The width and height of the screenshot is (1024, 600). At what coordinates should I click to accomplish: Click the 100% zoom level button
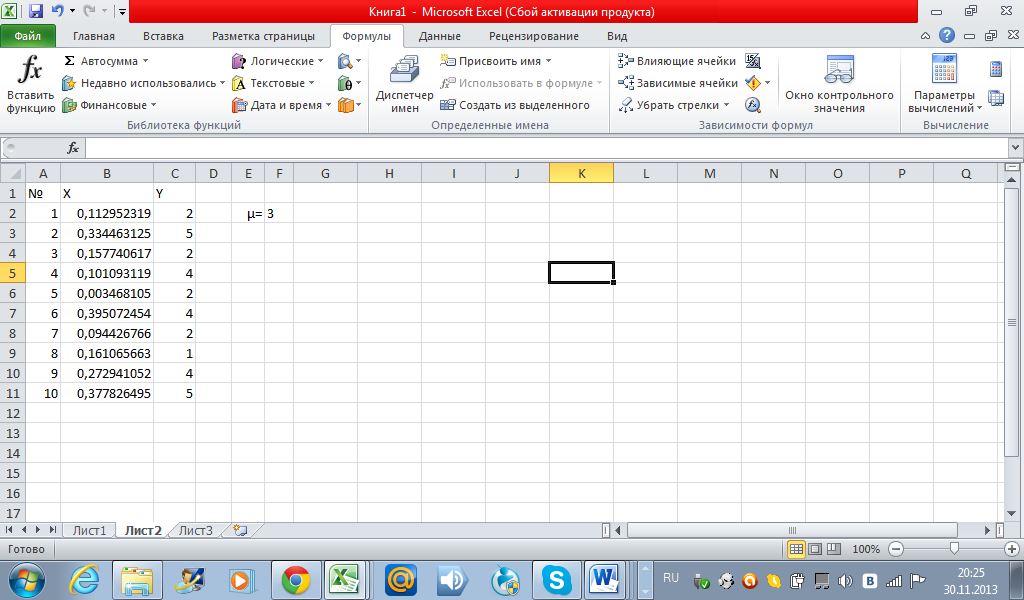pyautogui.click(x=866, y=549)
